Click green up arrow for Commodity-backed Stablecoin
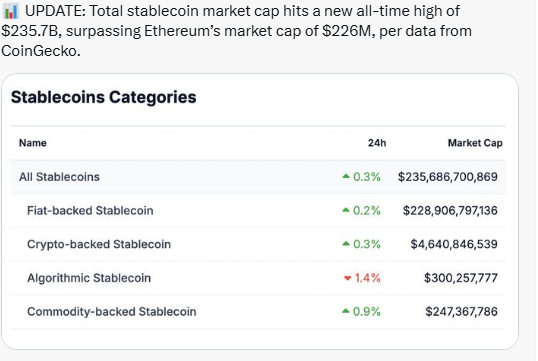This screenshot has width=538, height=361. click(346, 311)
